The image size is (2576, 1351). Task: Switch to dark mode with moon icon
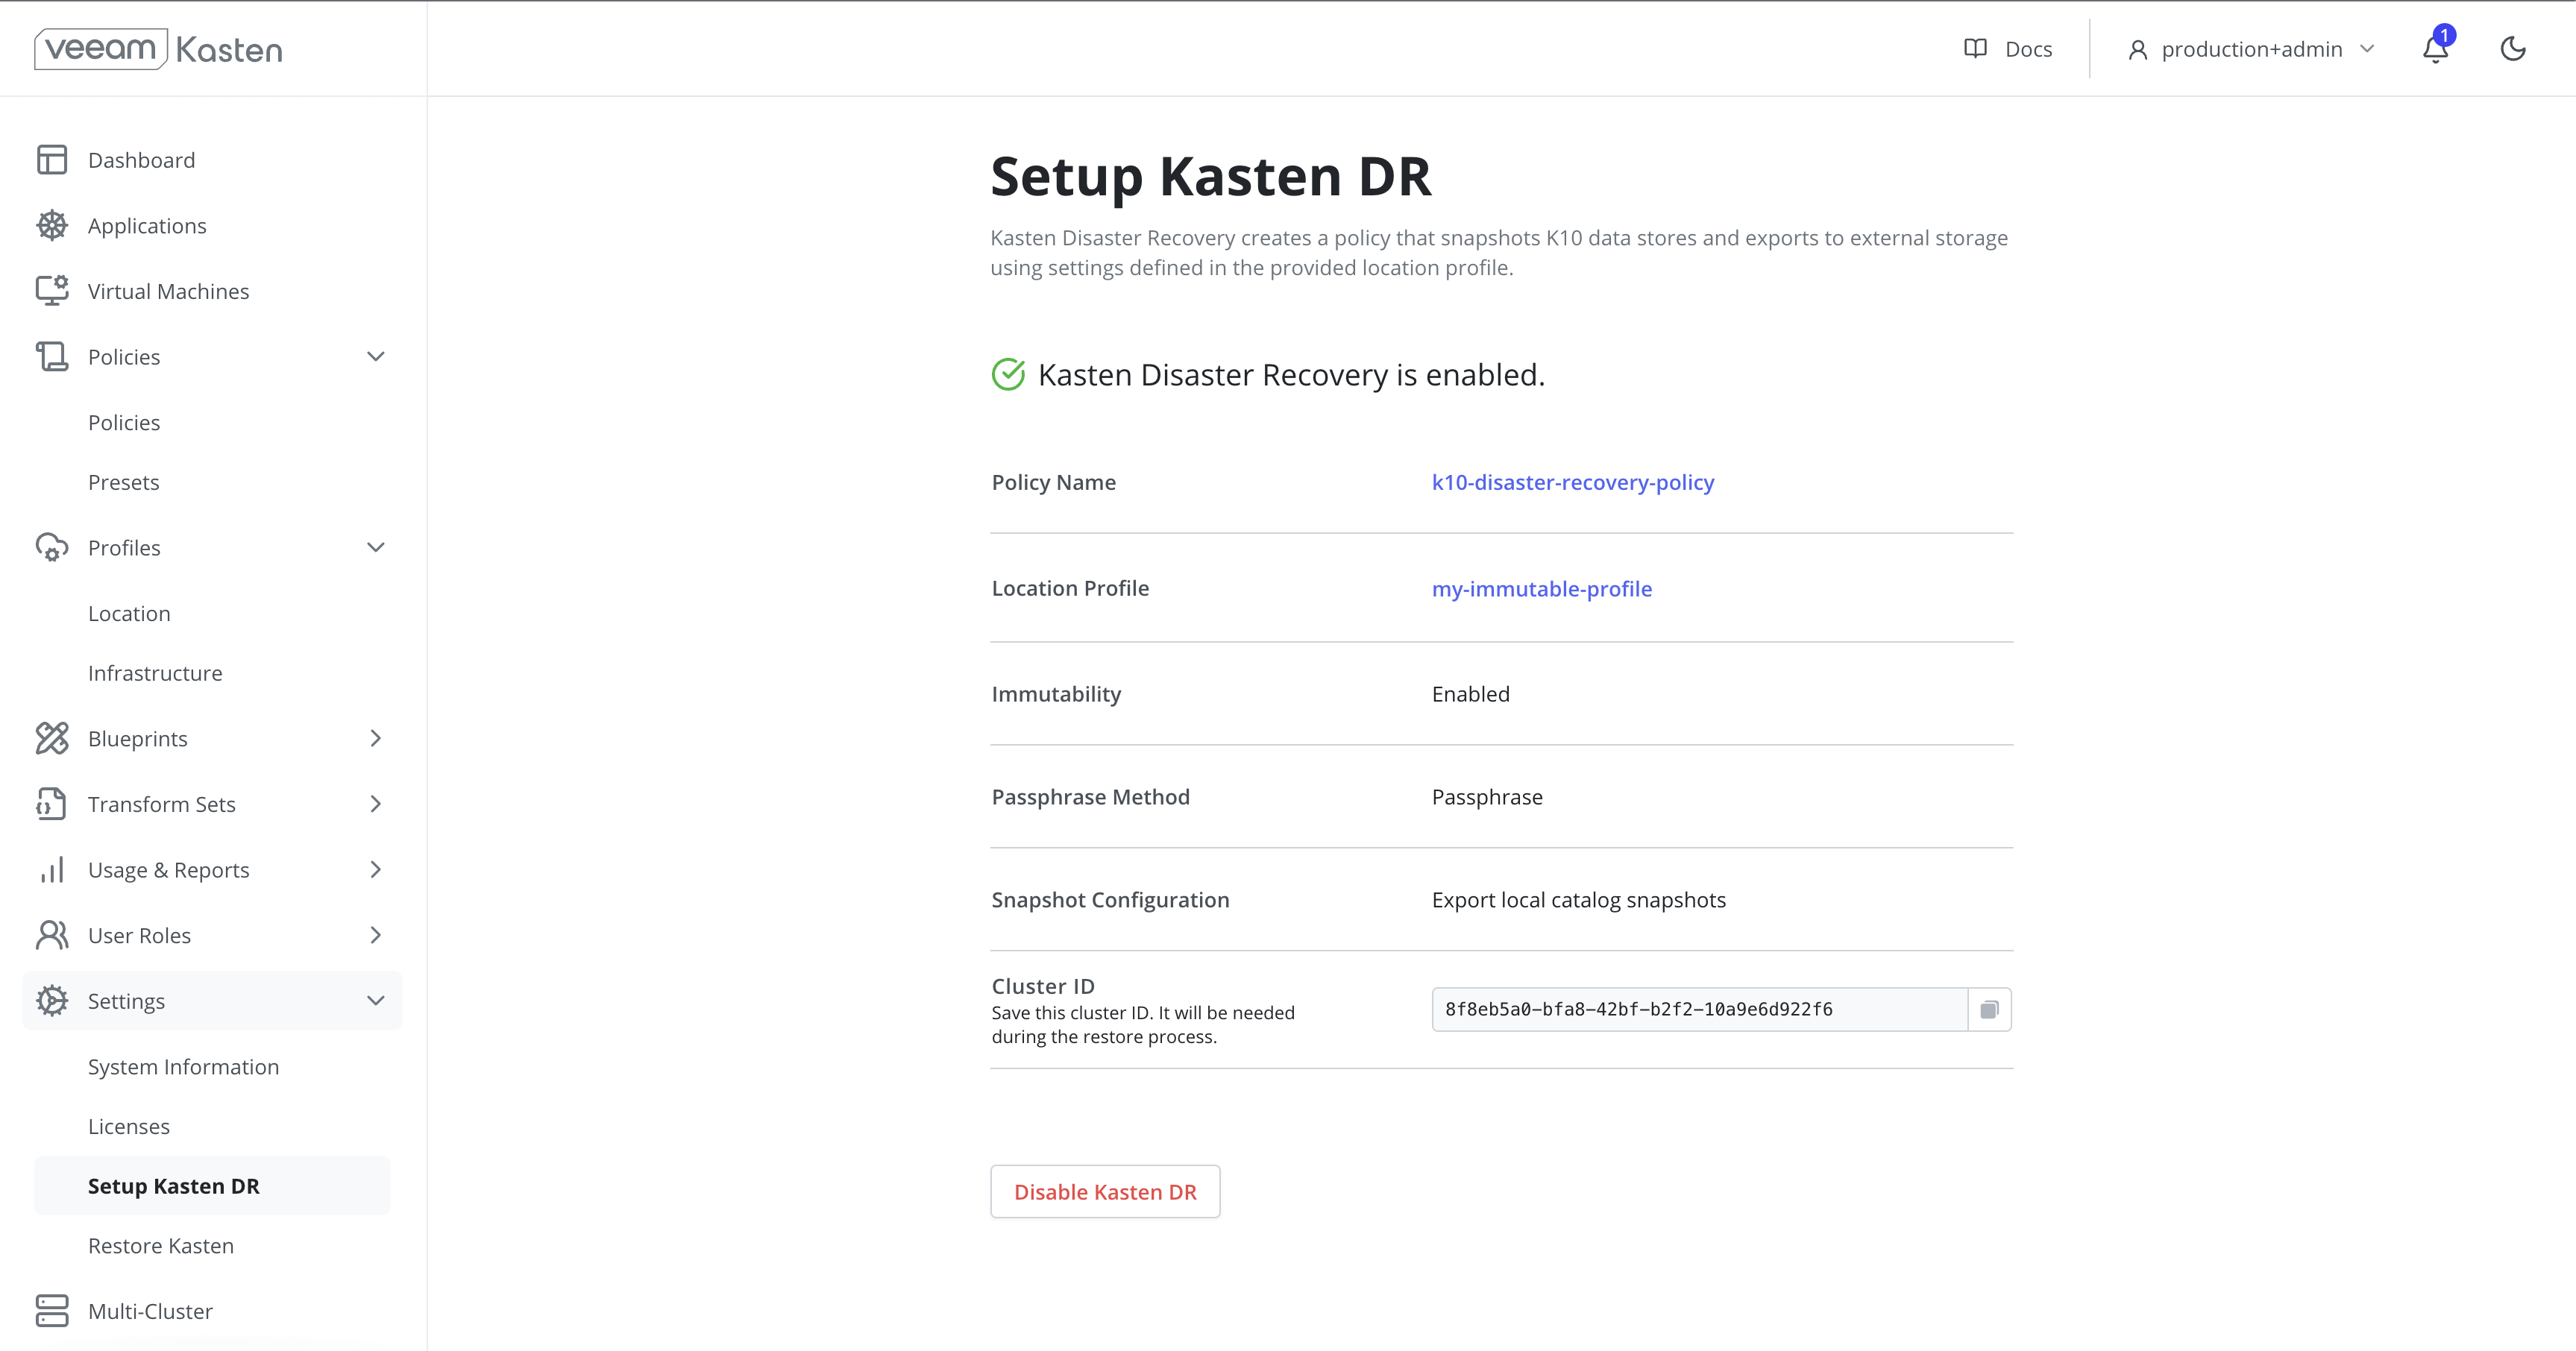click(x=2513, y=48)
